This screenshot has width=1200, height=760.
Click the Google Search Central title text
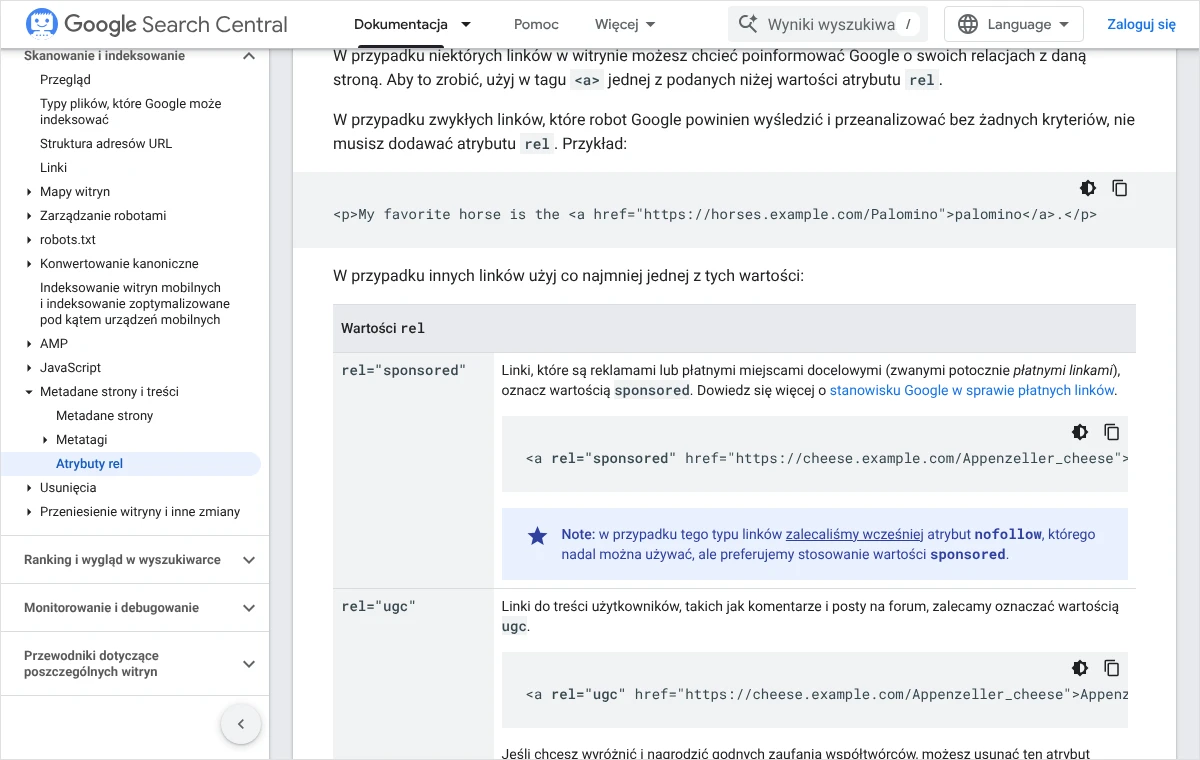(x=176, y=24)
